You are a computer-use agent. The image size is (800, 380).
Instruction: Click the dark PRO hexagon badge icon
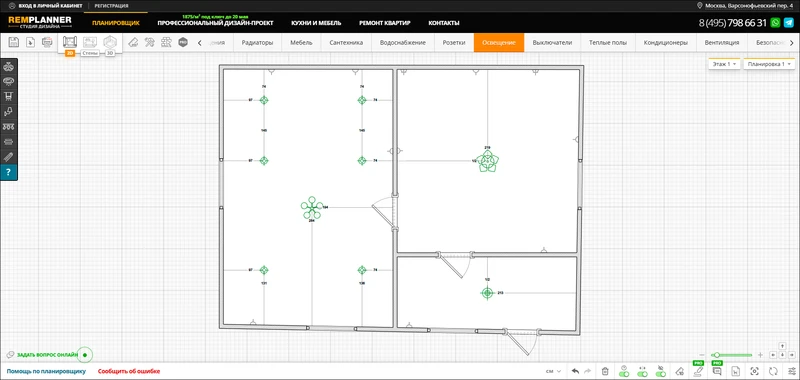tap(183, 42)
